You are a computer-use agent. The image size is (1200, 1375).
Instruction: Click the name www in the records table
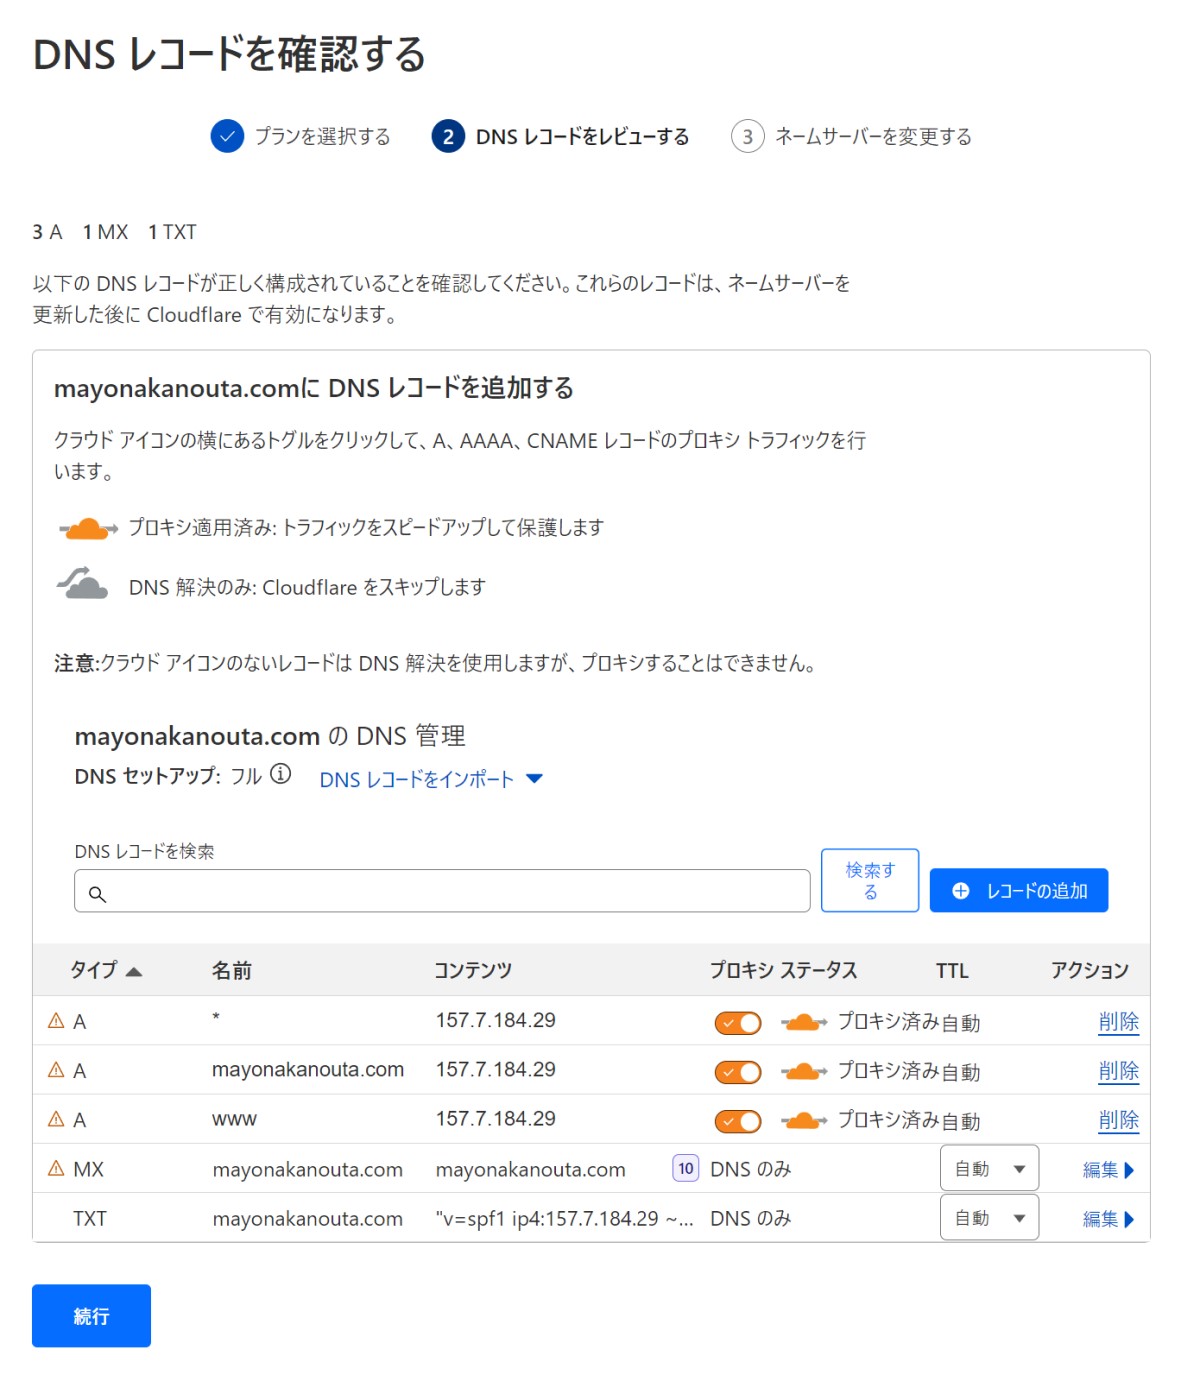click(x=234, y=1120)
